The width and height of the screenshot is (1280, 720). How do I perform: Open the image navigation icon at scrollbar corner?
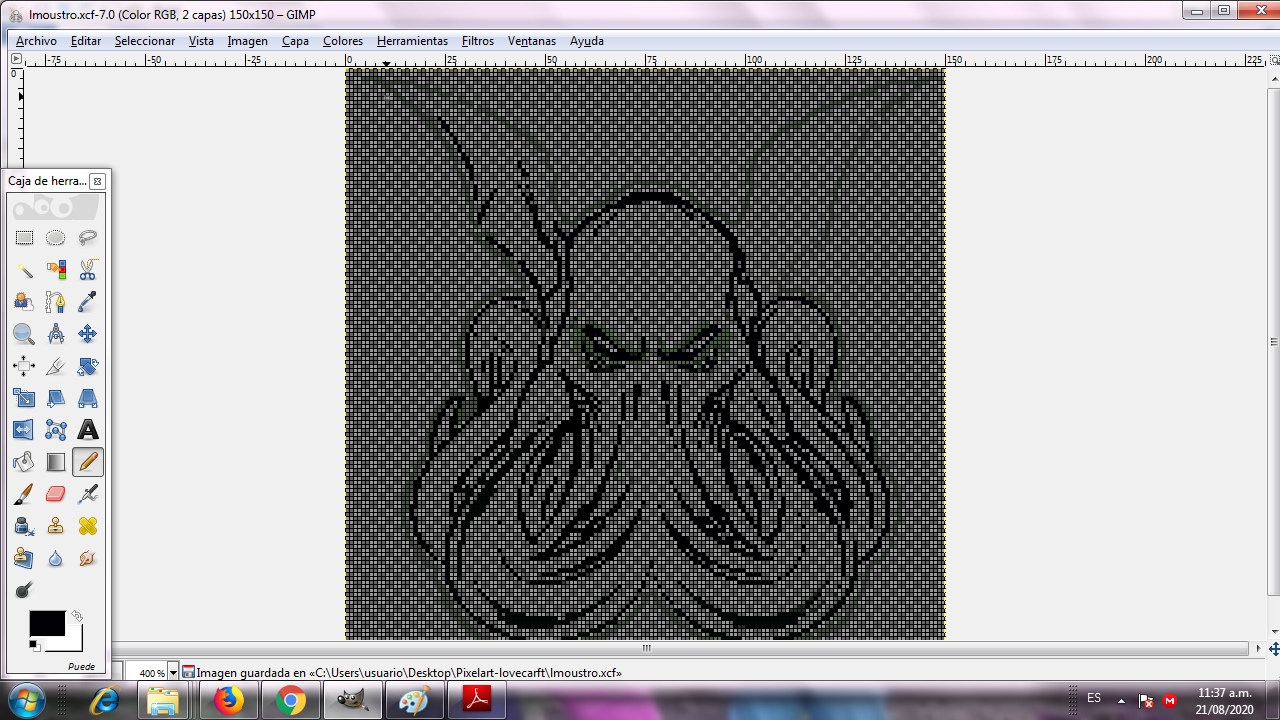pos(1273,648)
